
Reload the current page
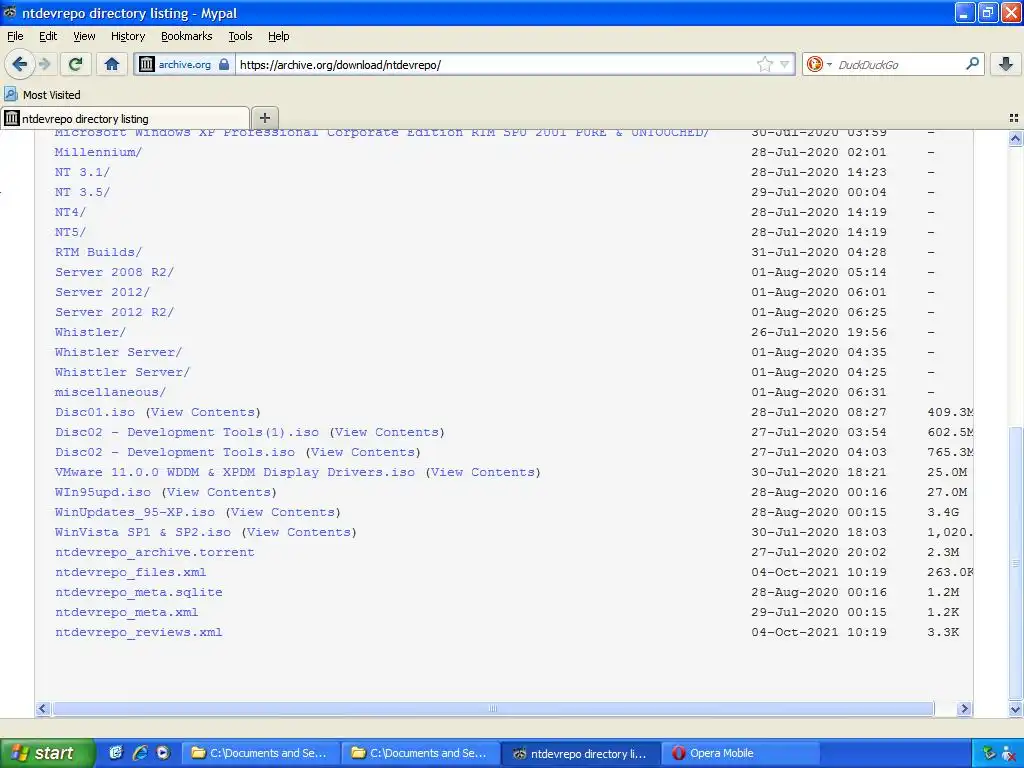[x=76, y=64]
